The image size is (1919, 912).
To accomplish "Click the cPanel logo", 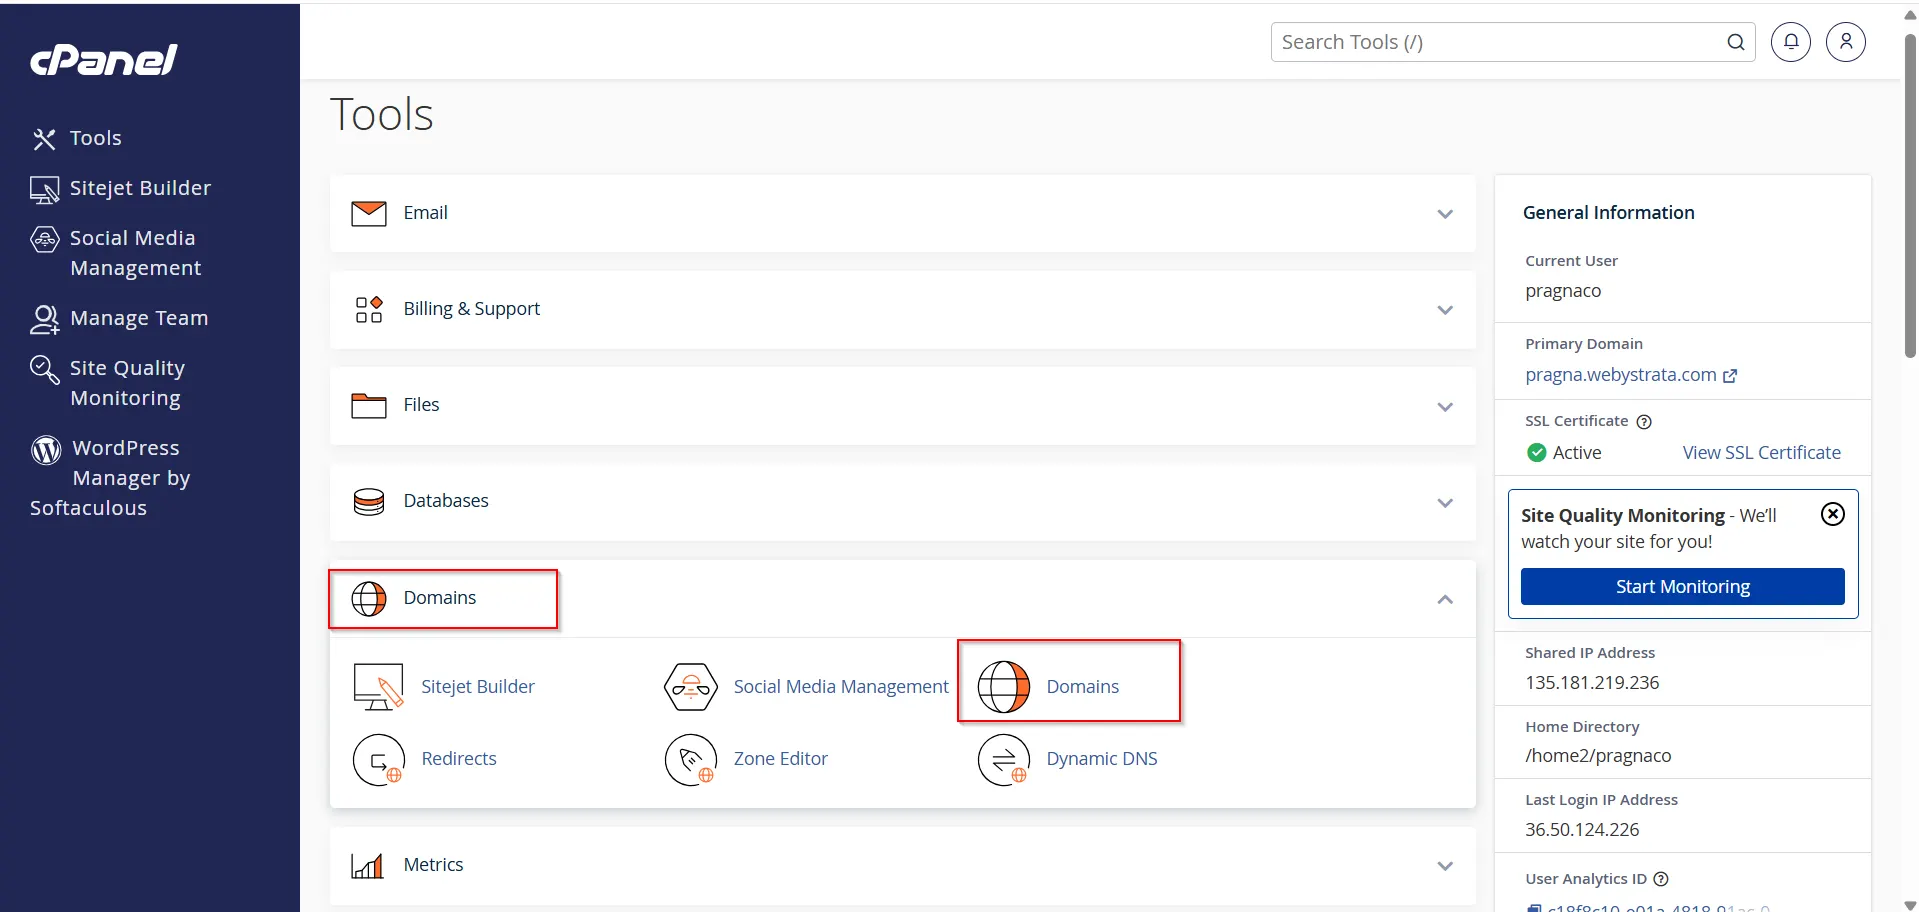I will pos(104,60).
